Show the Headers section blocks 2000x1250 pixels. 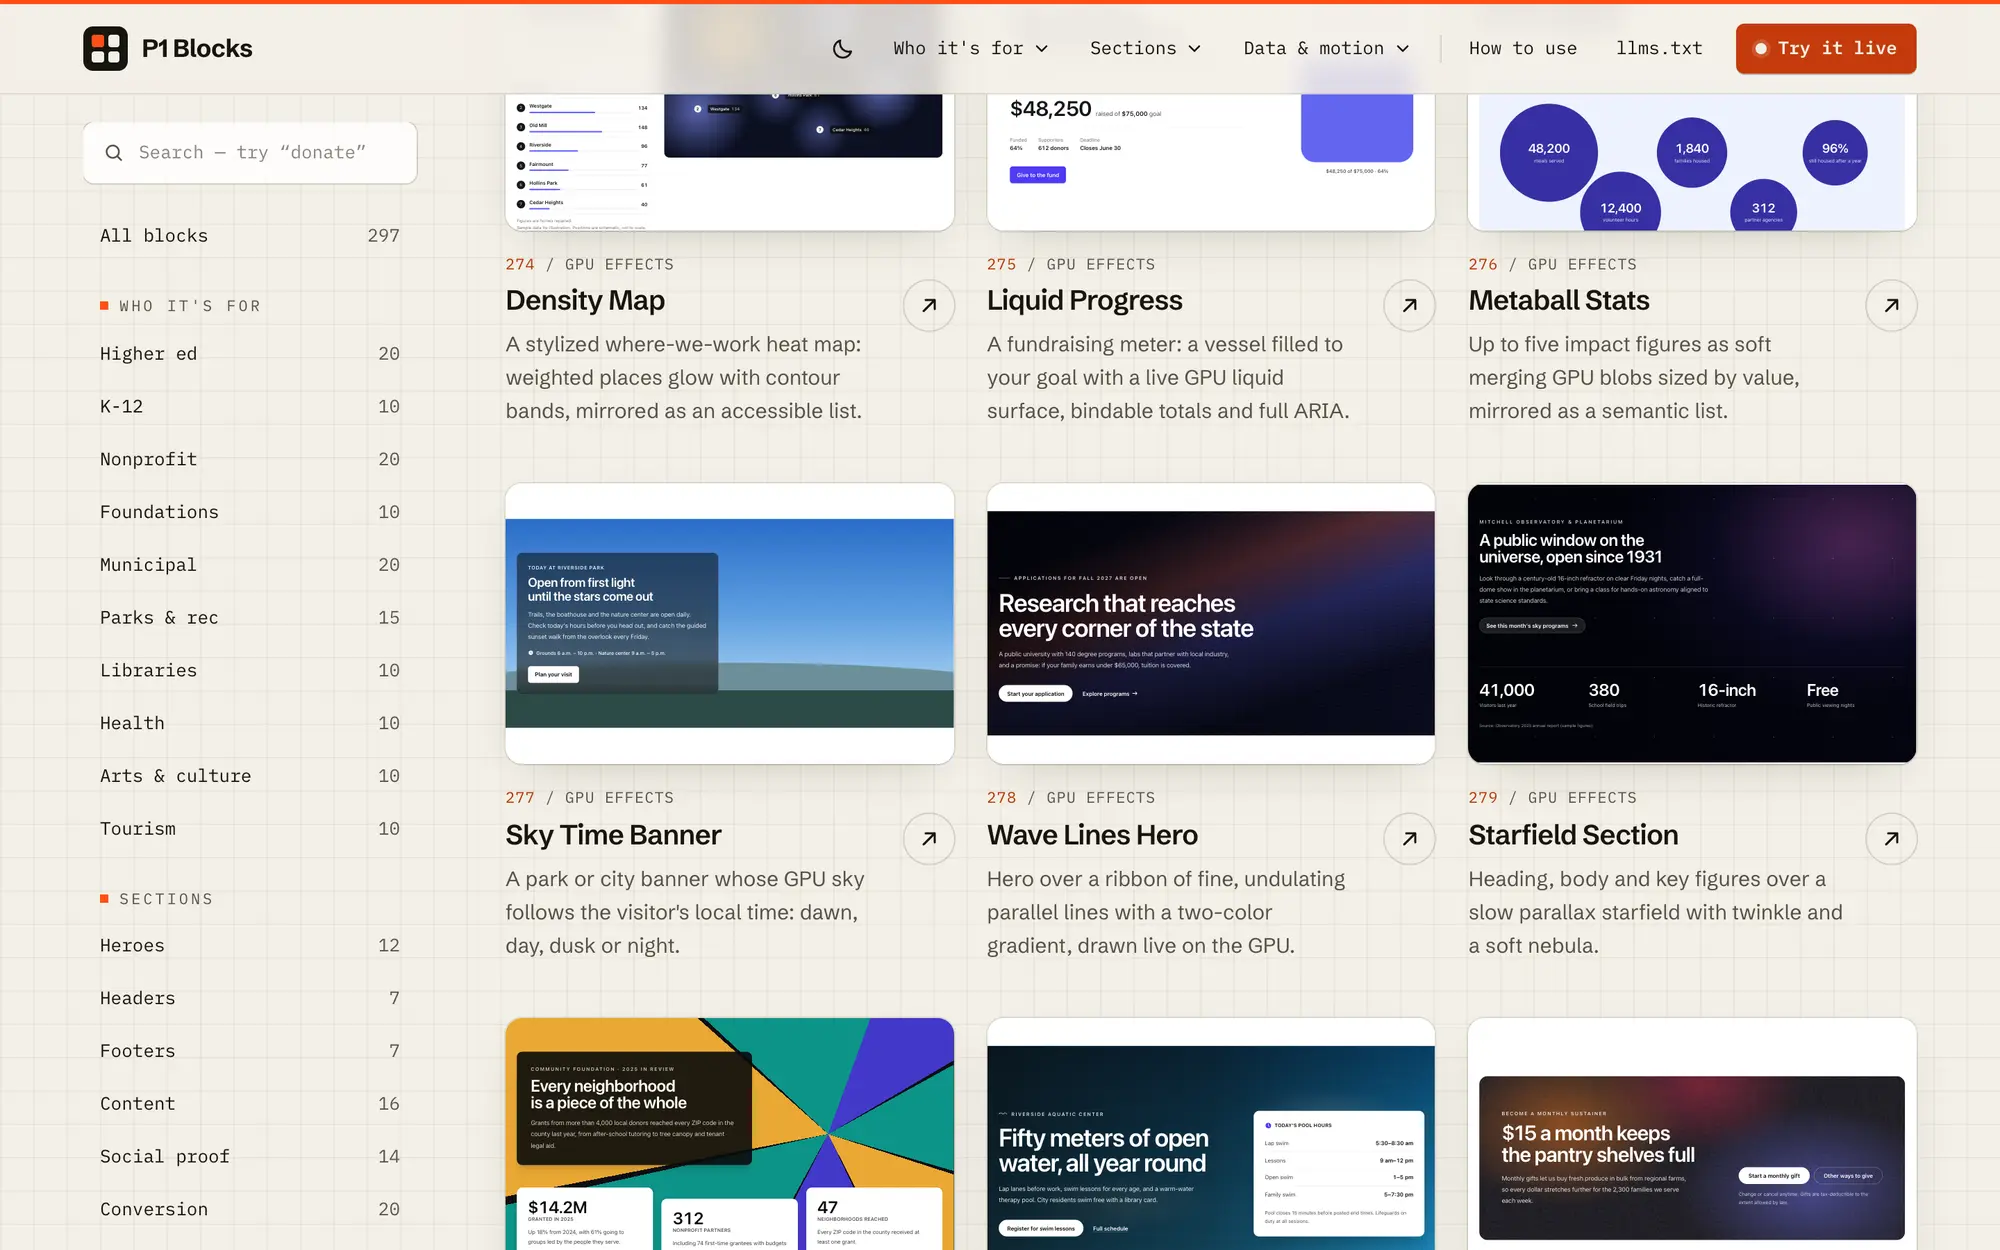[250, 998]
